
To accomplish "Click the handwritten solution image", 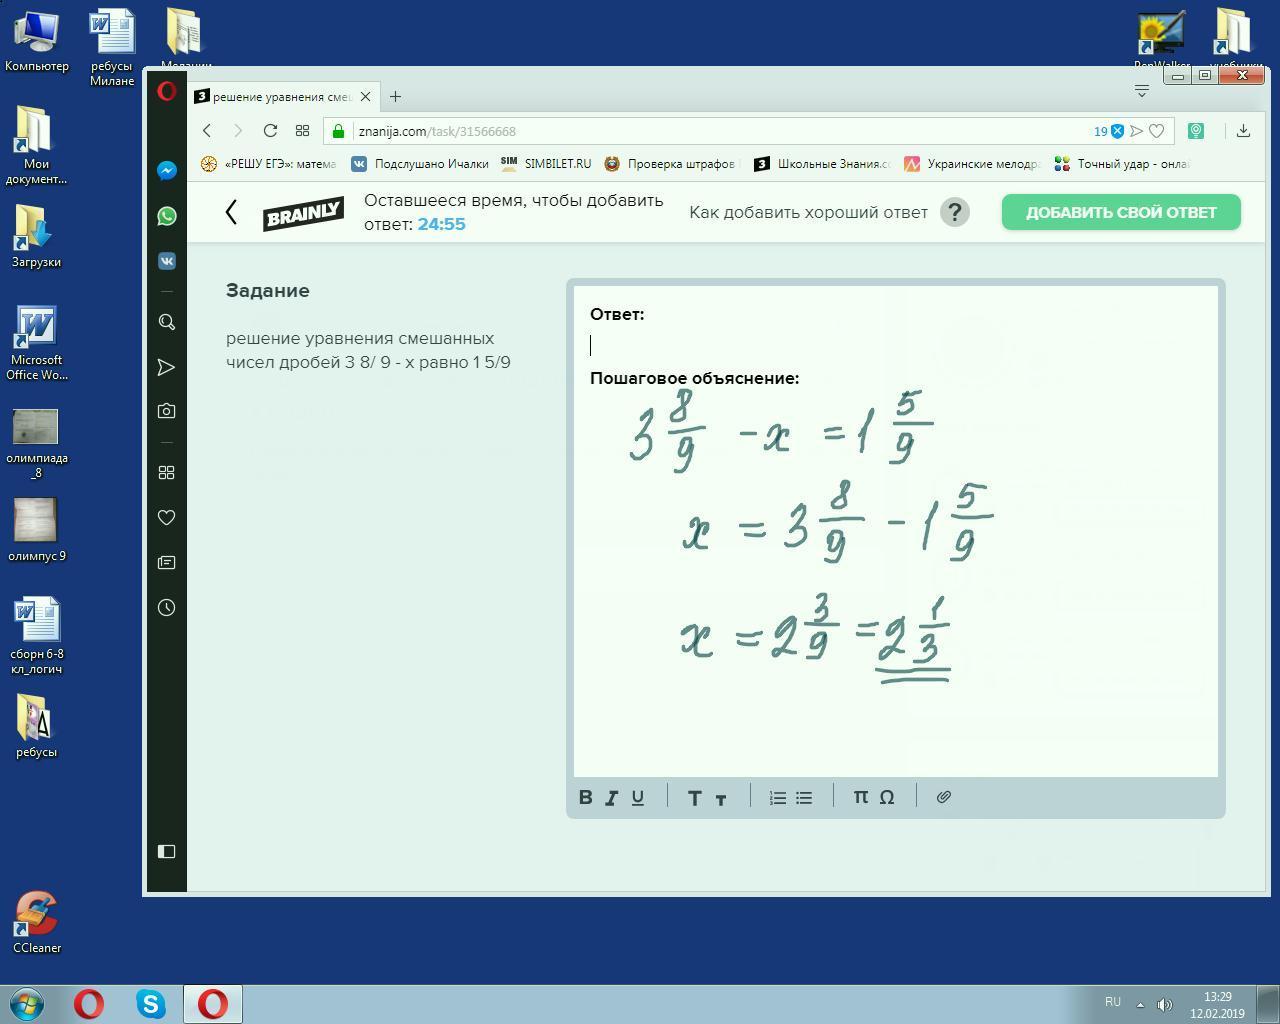I will pyautogui.click(x=812, y=538).
